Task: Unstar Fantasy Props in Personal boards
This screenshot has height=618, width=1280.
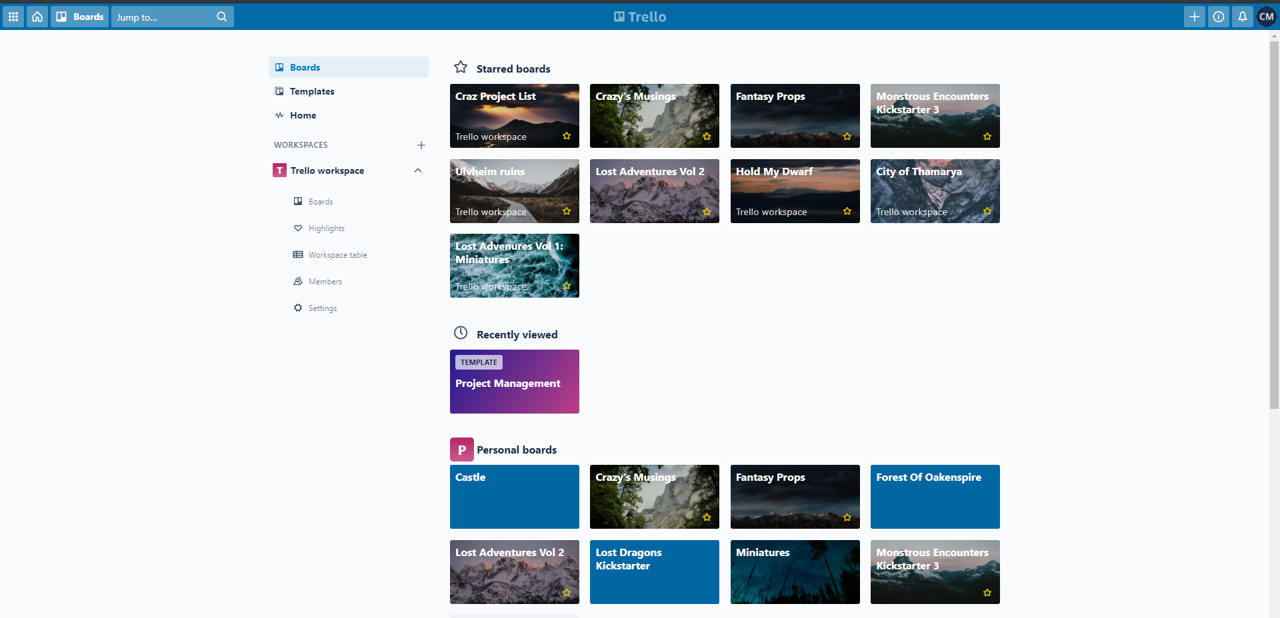Action: (847, 517)
